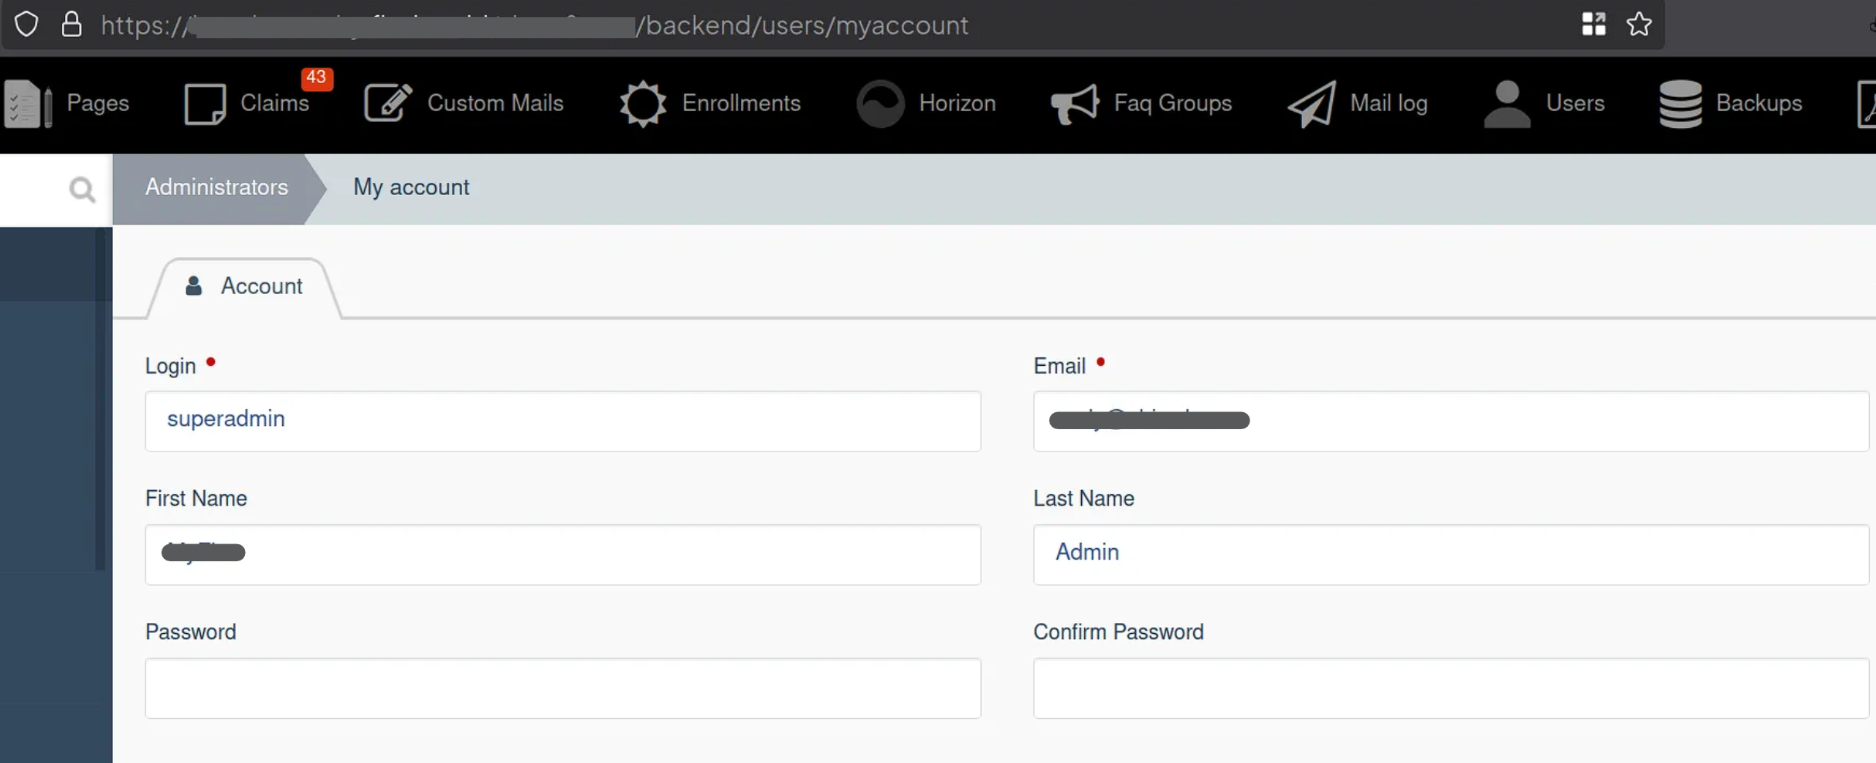Open the Pages checklist icon
The width and height of the screenshot is (1876, 763).
pos(27,103)
